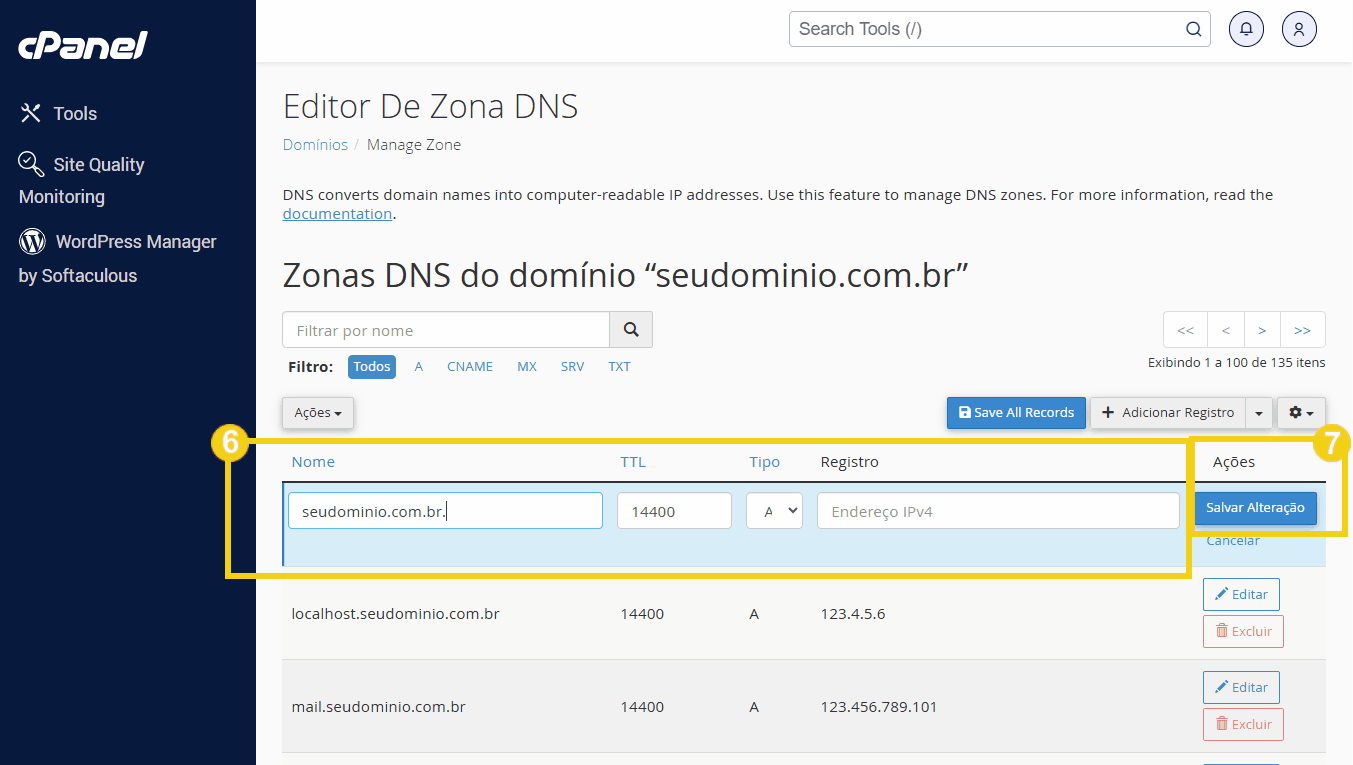This screenshot has width=1353, height=765.
Task: Click Save All Records
Action: click(1016, 413)
